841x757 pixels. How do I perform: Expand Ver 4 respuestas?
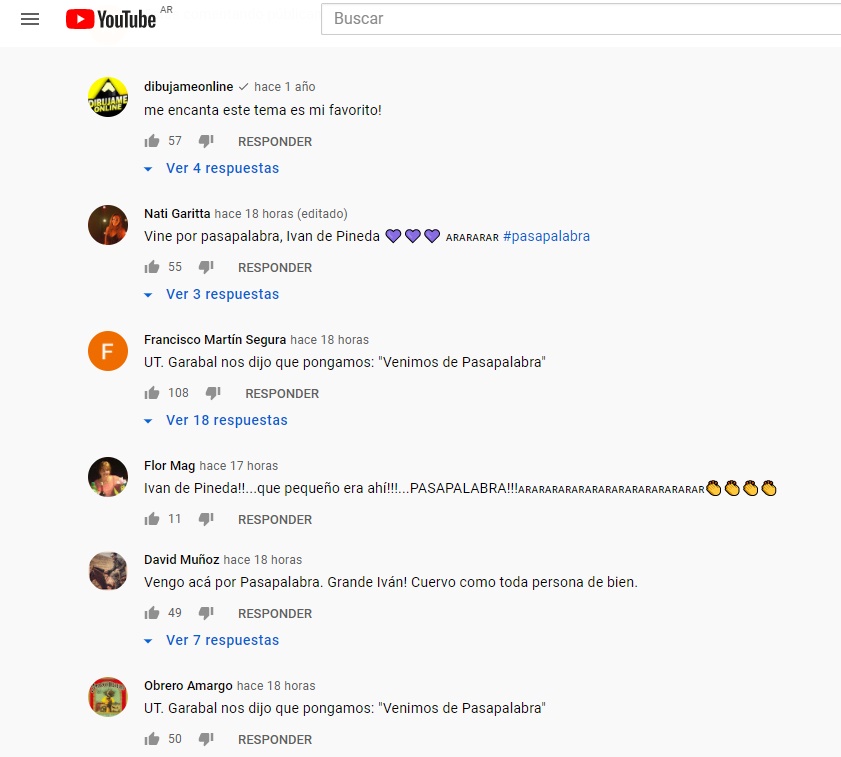coord(212,168)
